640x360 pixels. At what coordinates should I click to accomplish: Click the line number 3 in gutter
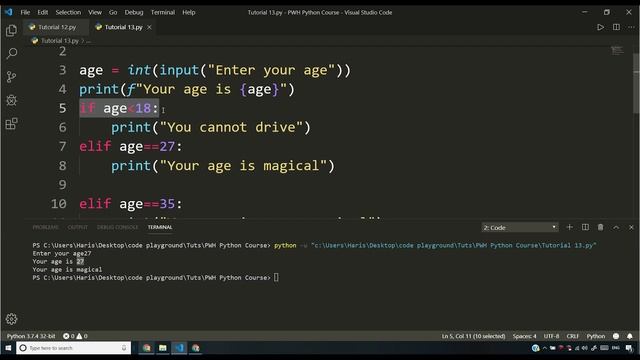62,70
